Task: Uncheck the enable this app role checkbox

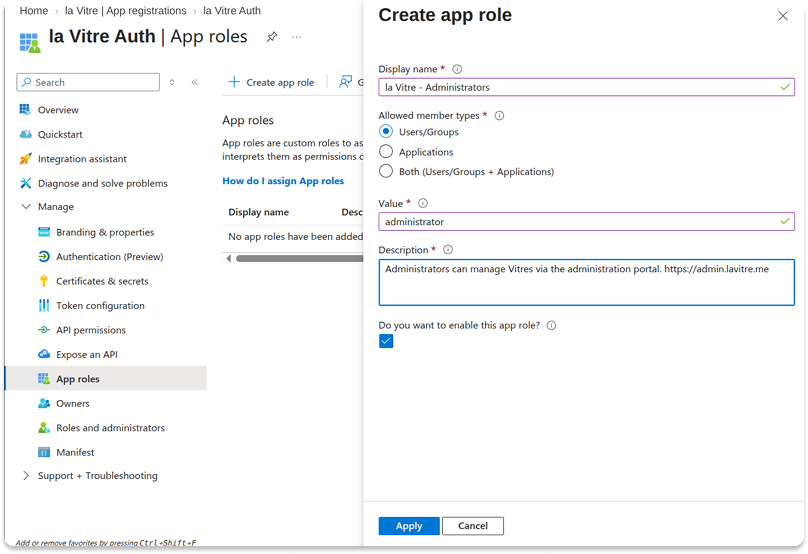Action: 386,341
